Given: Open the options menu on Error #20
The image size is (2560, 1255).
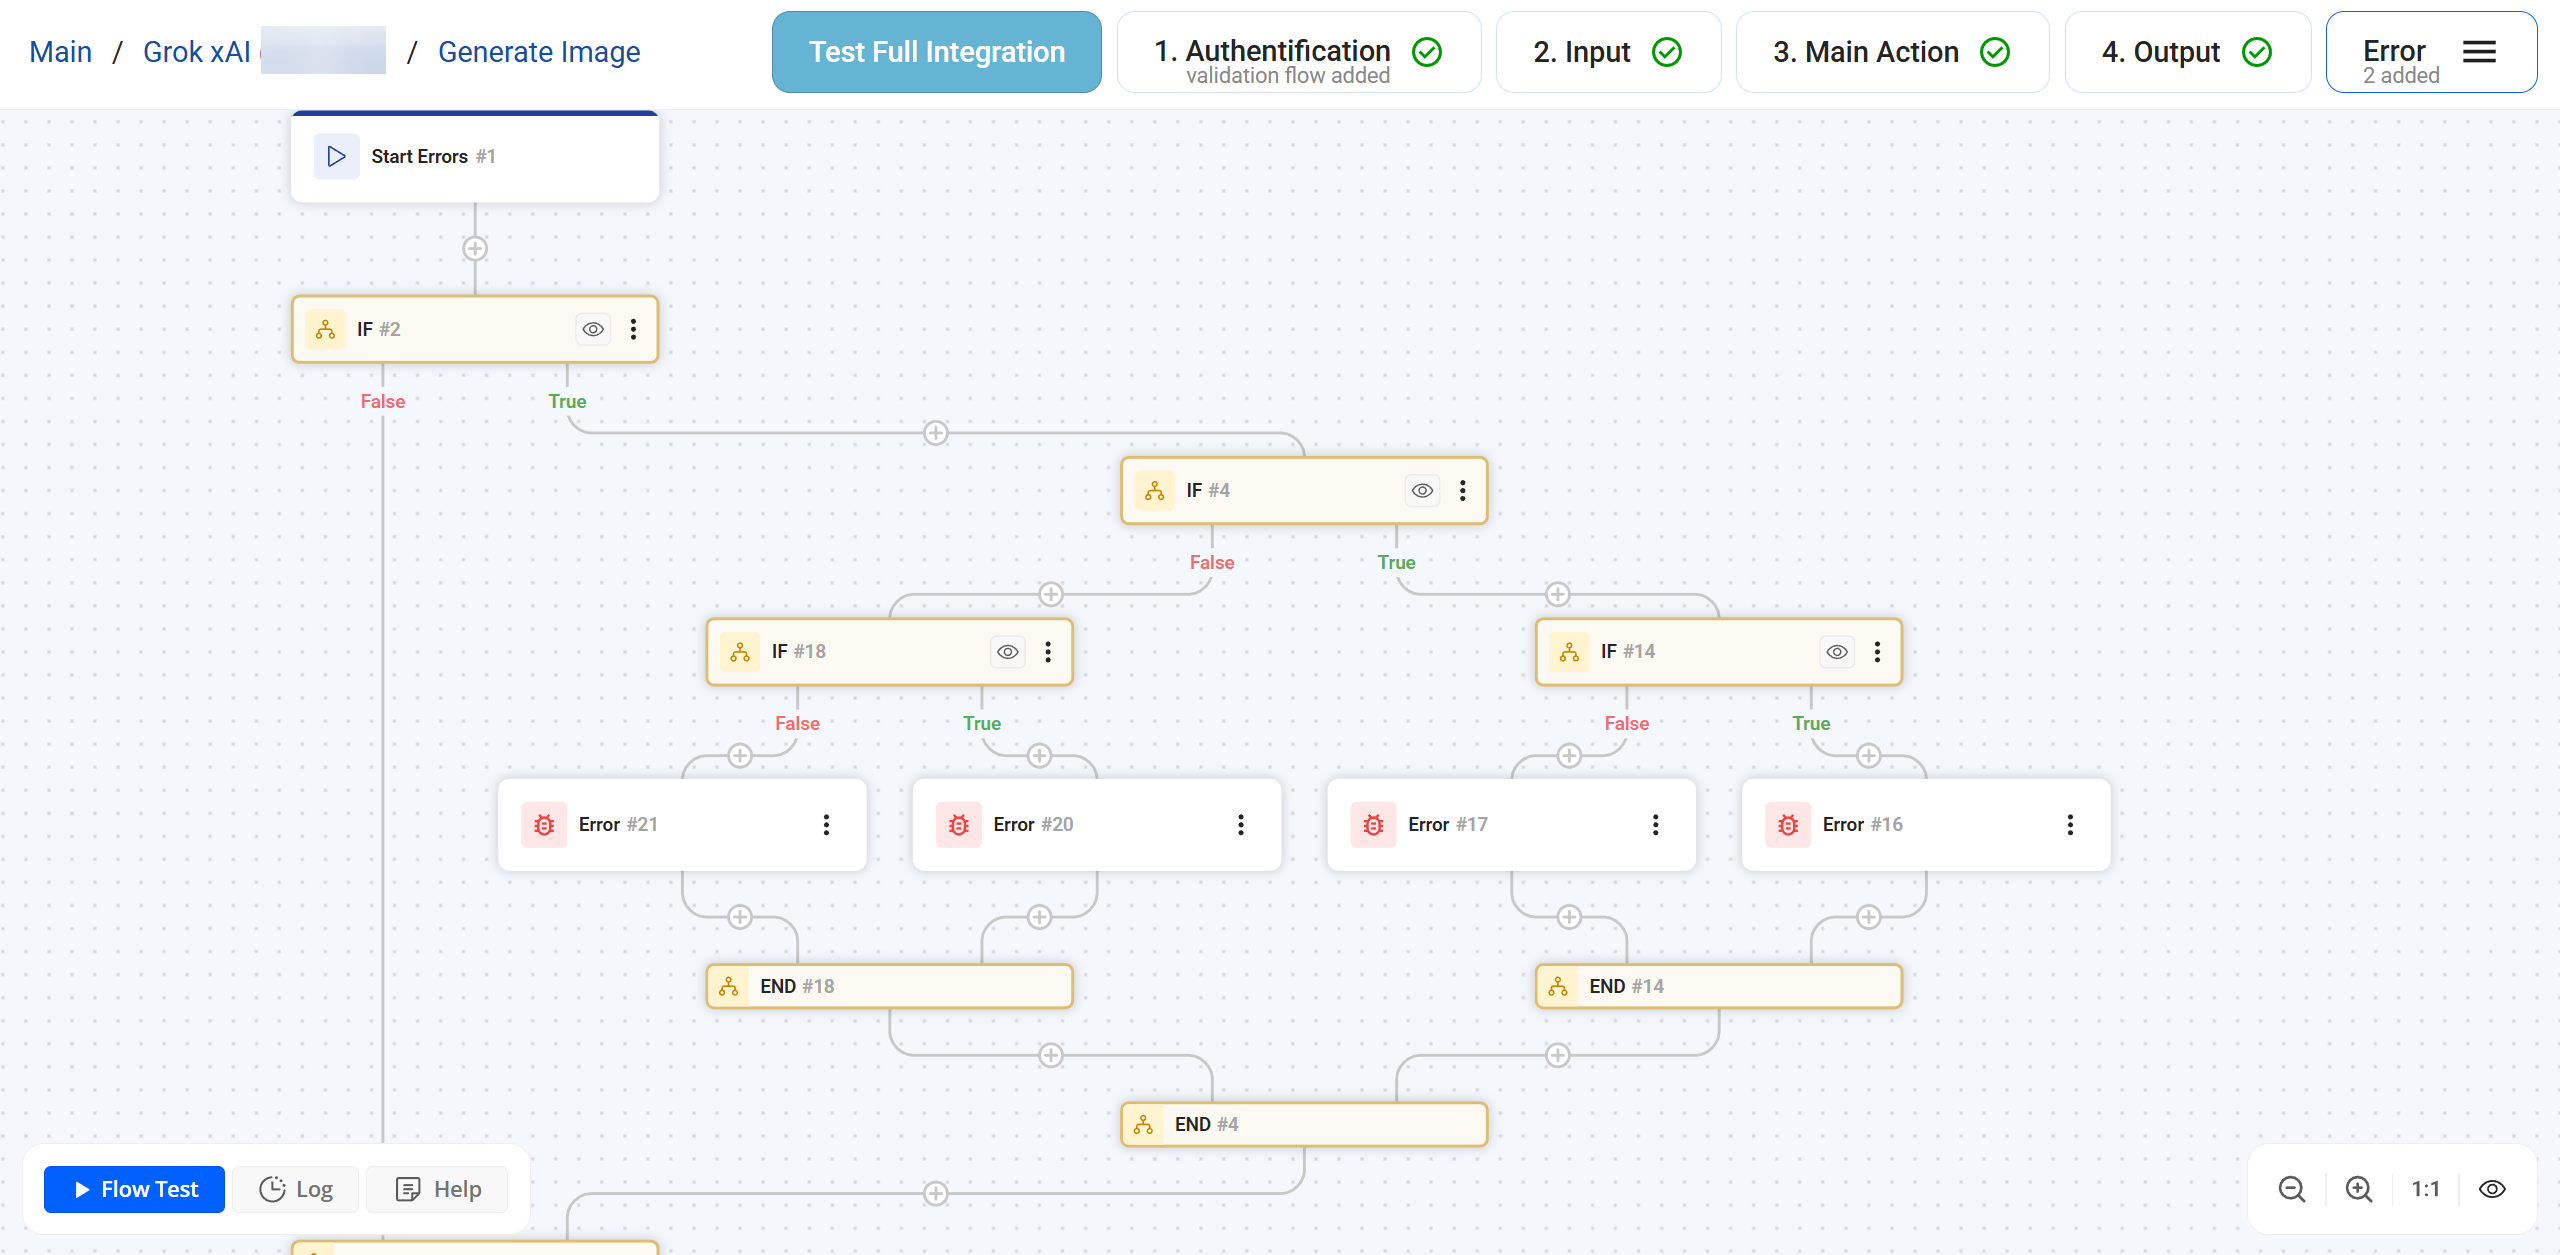Looking at the screenshot, I should (1241, 824).
